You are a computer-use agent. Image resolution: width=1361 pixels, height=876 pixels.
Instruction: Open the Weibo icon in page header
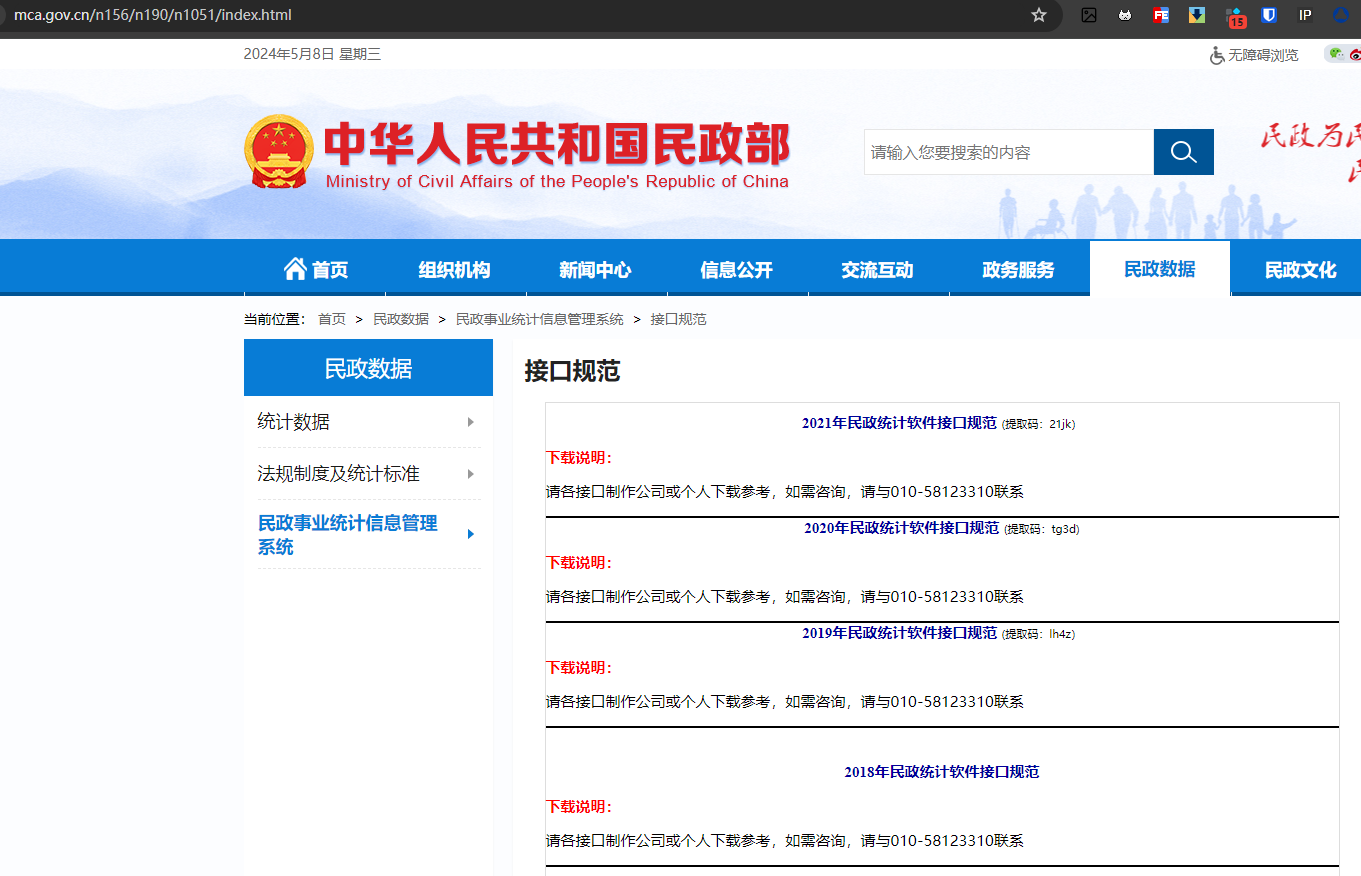(1356, 54)
